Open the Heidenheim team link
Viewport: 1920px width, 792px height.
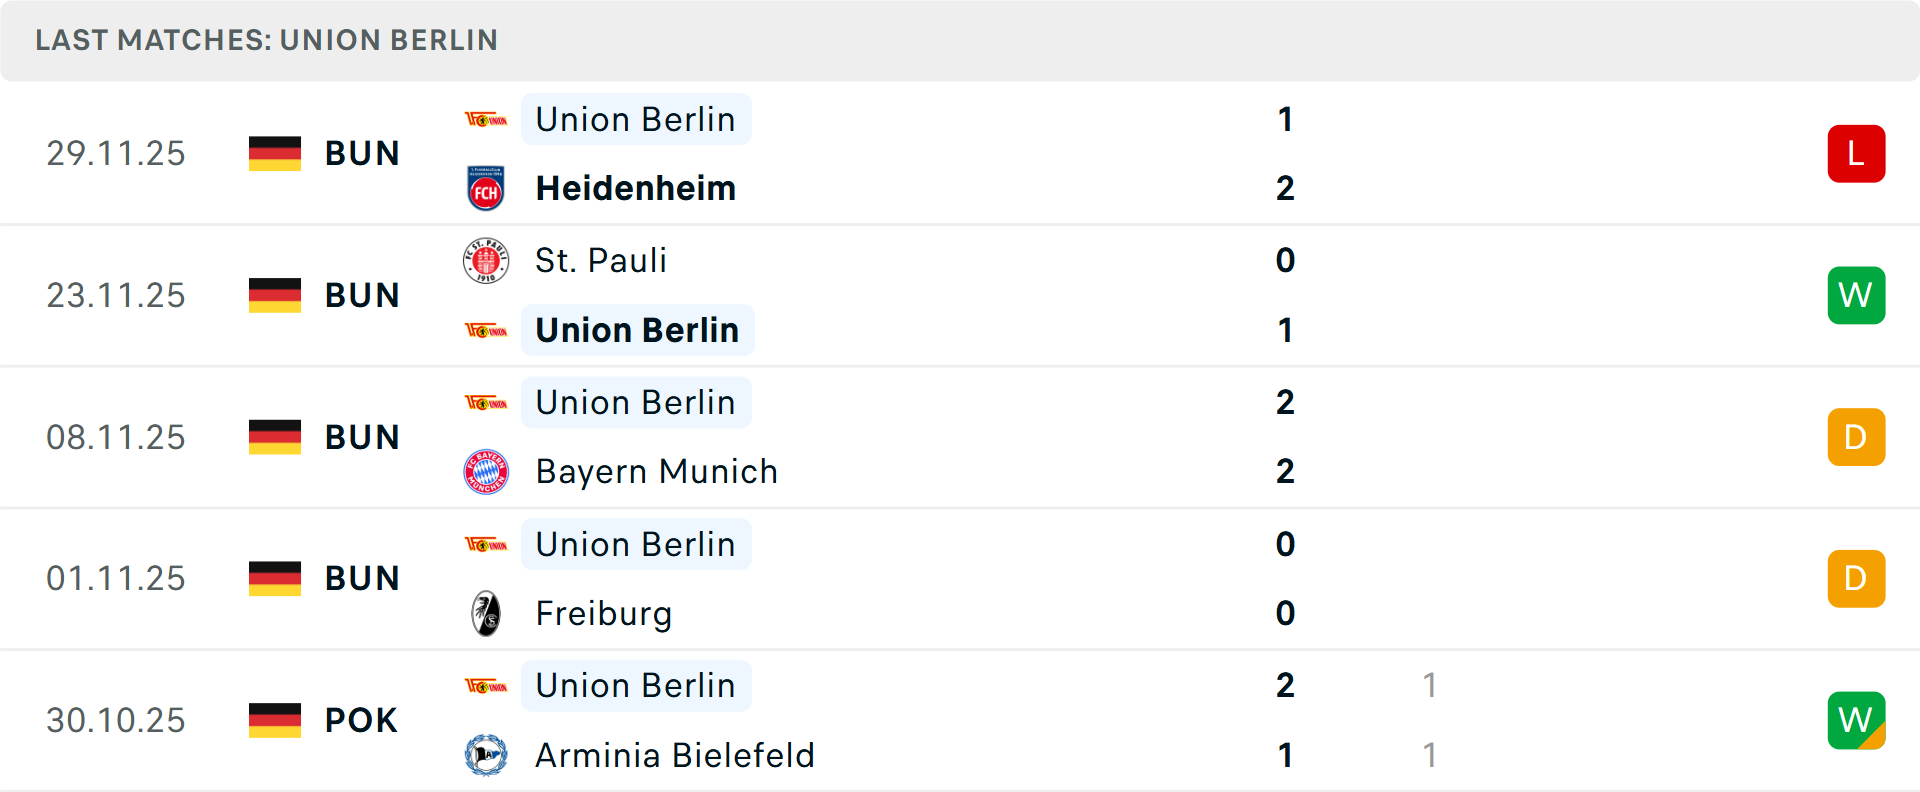636,189
